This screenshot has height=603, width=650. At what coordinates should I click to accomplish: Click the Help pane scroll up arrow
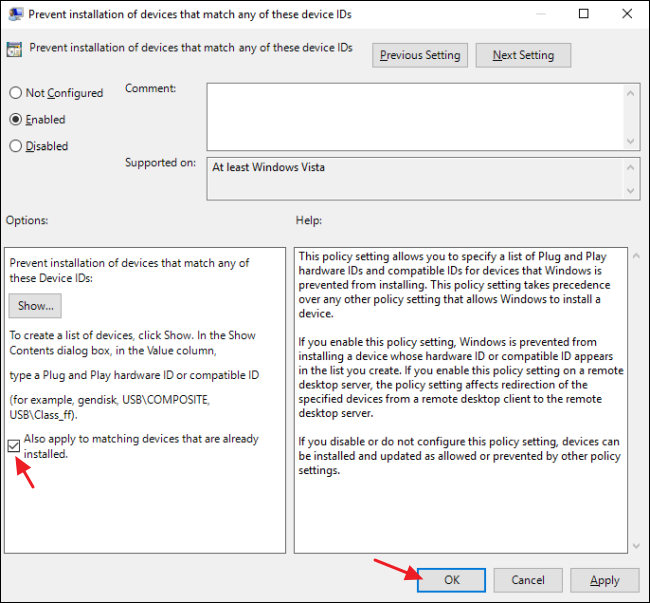pos(636,256)
